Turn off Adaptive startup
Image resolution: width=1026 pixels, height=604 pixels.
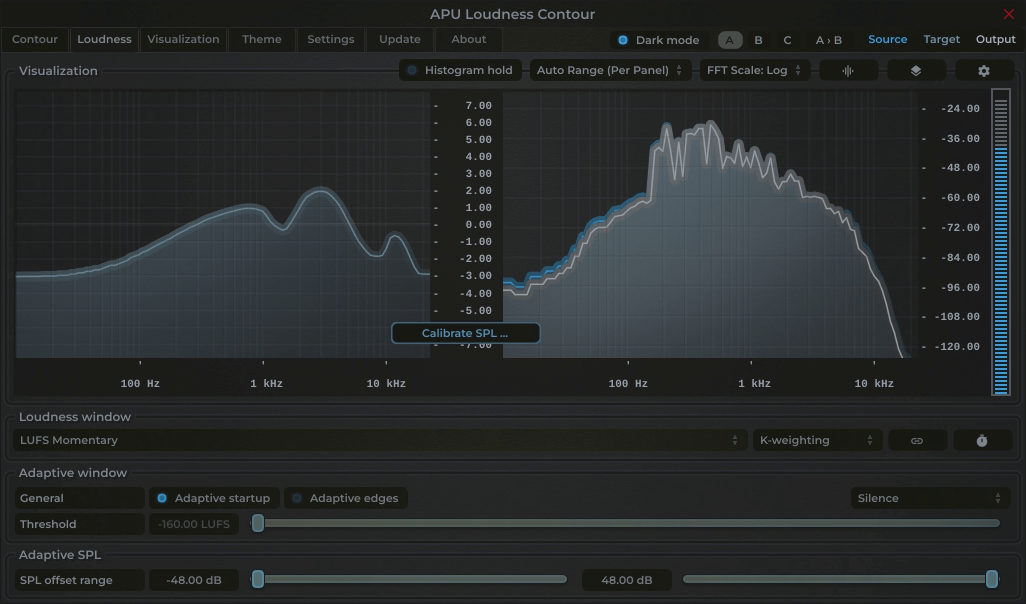(x=211, y=498)
